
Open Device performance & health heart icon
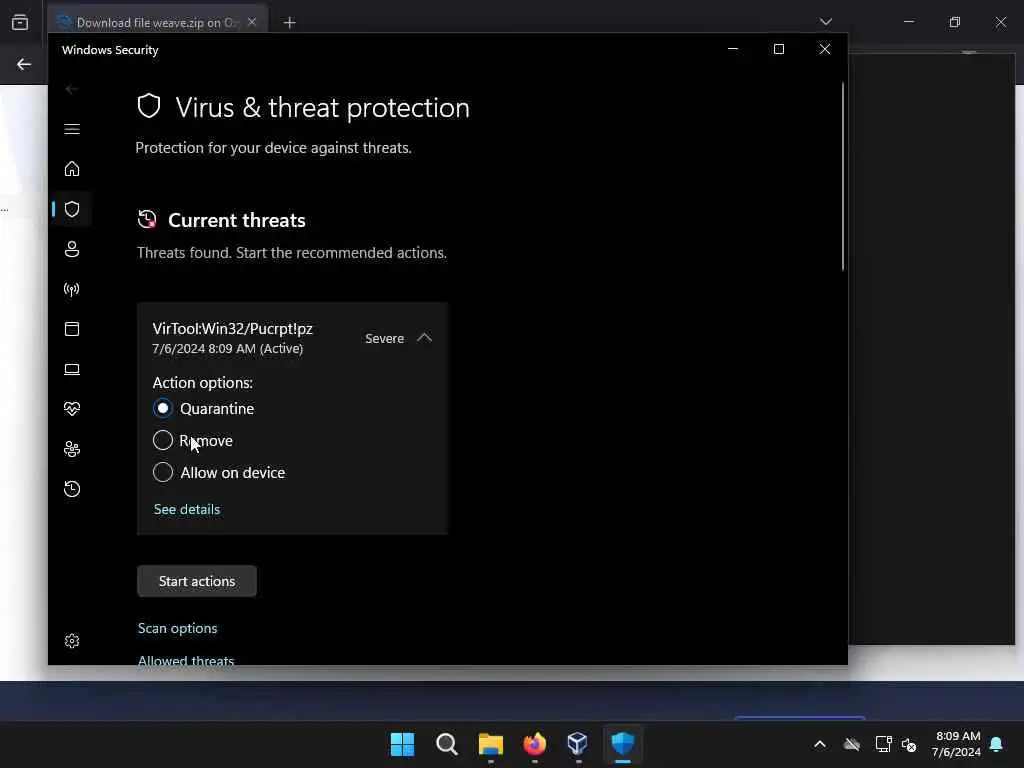tap(72, 409)
